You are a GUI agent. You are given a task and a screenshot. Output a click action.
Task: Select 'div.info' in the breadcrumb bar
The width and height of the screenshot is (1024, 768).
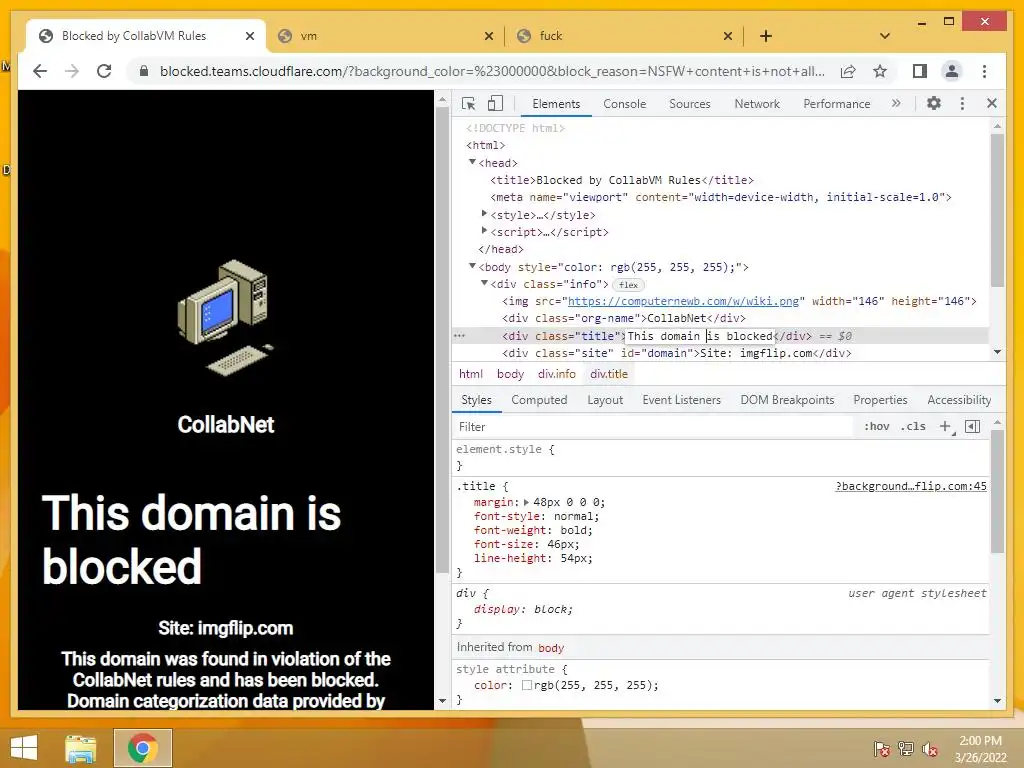[556, 374]
